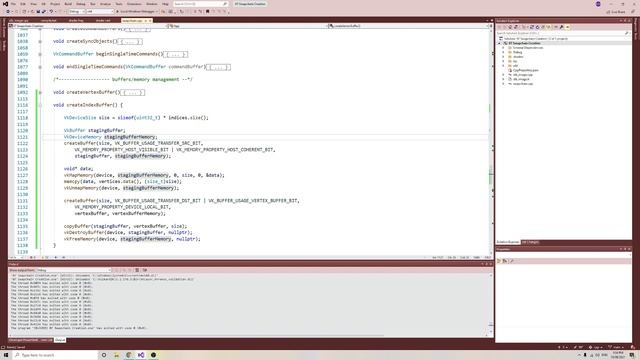The width and height of the screenshot is (640, 360).
Task: Click the Visual Studio taskbar icon
Action: [x=141, y=355]
